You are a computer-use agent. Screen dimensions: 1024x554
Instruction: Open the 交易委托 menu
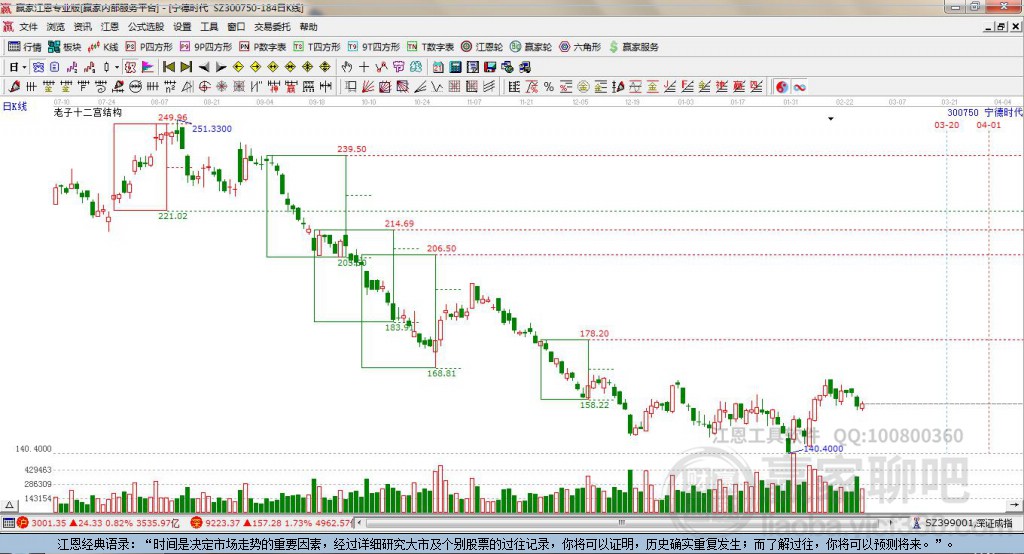coord(272,27)
